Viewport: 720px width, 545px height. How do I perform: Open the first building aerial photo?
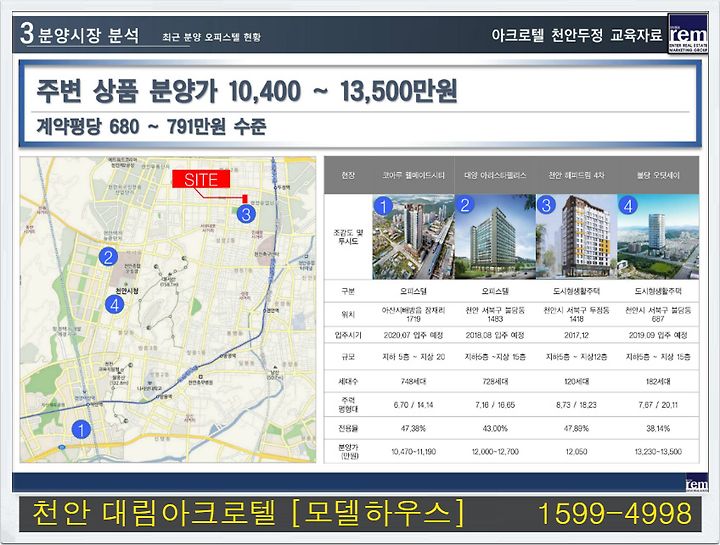coord(413,236)
